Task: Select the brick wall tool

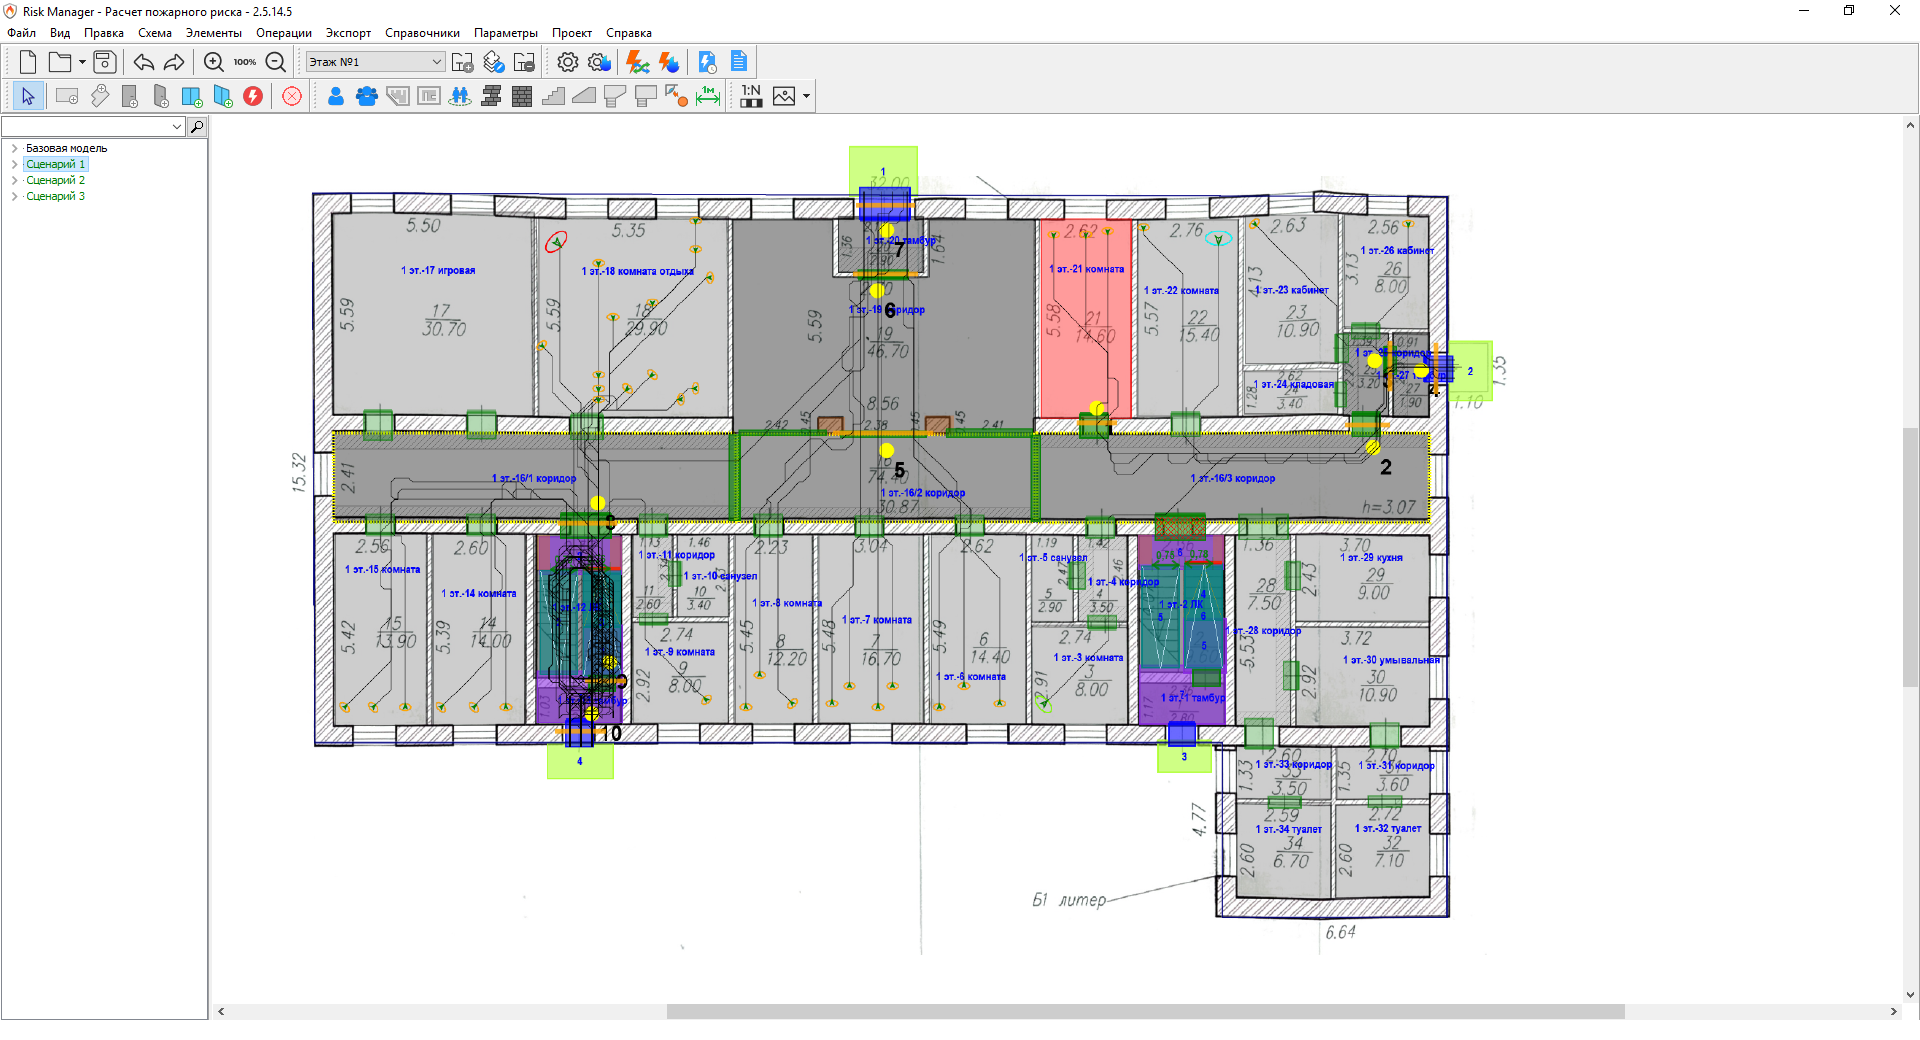Action: [x=522, y=96]
